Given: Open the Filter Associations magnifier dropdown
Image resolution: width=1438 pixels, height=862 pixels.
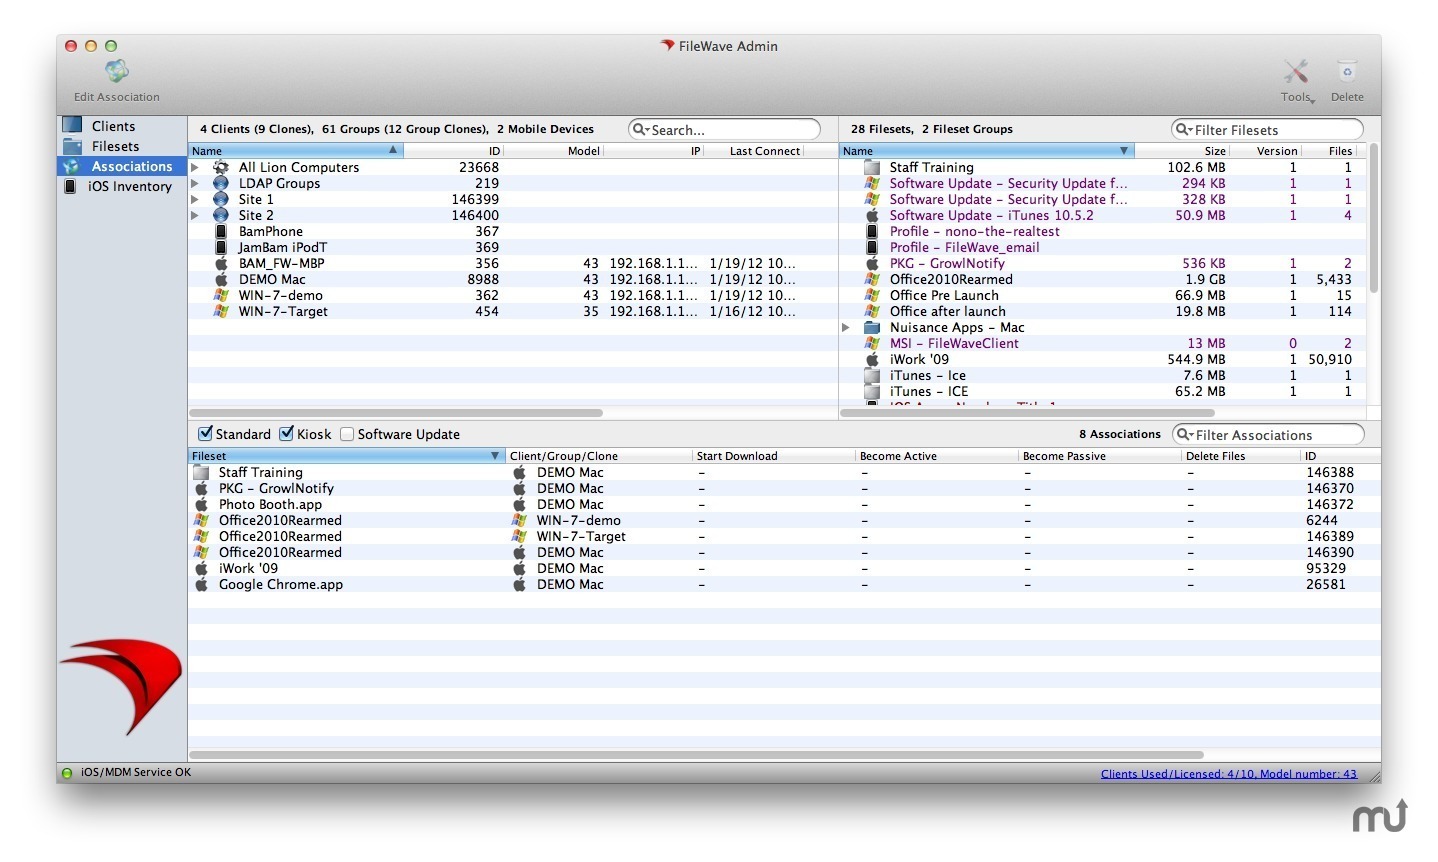Looking at the screenshot, I should (x=1185, y=434).
